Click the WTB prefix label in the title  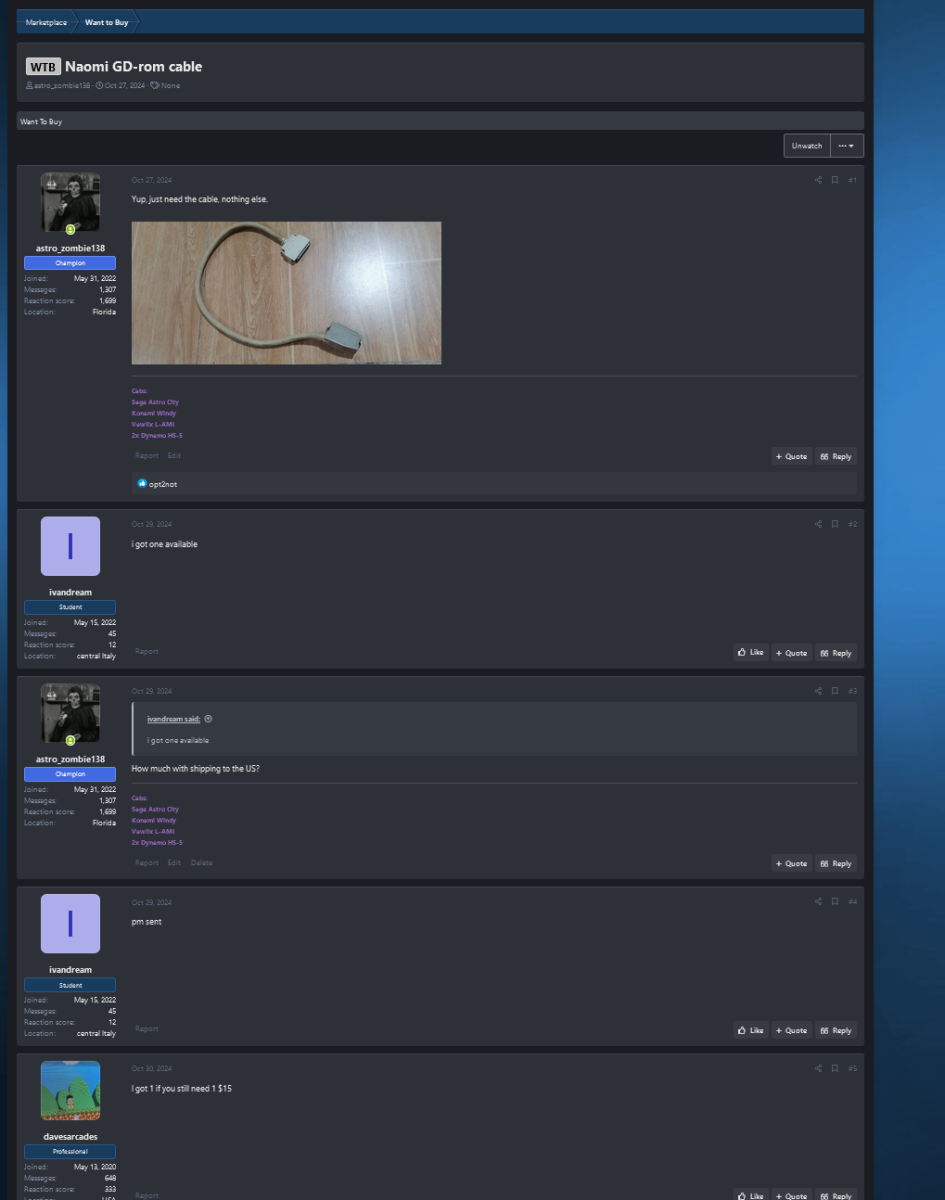tap(43, 67)
